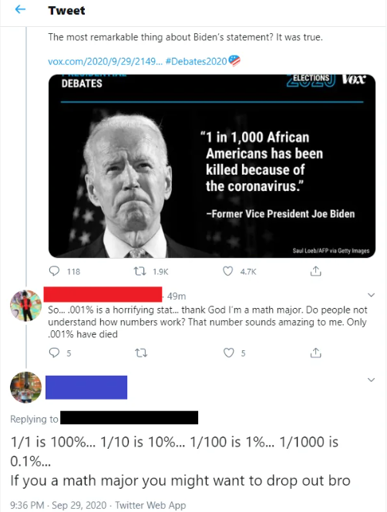
Task: Click the blue redacted author name
Action: click(x=86, y=387)
